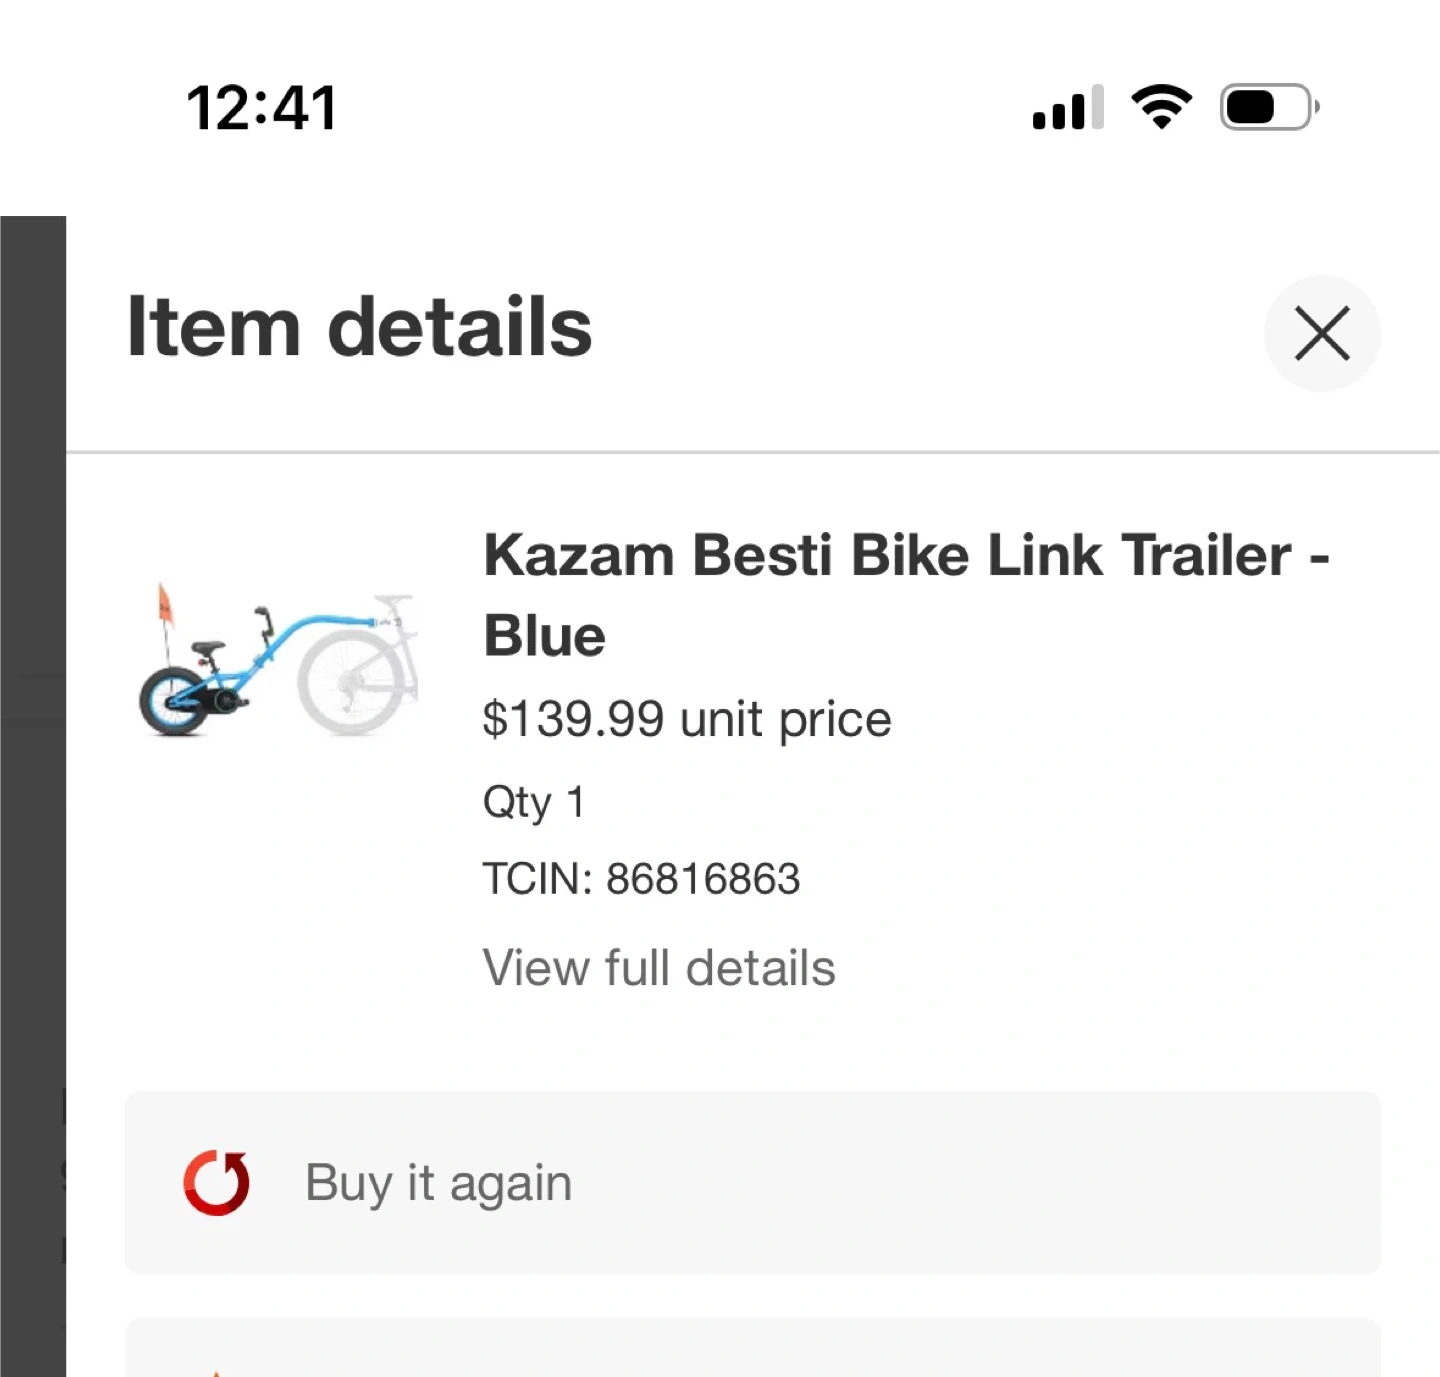Tap the orange safety flag in the product photo
Screen dimensions: 1440x1377
tap(165, 606)
